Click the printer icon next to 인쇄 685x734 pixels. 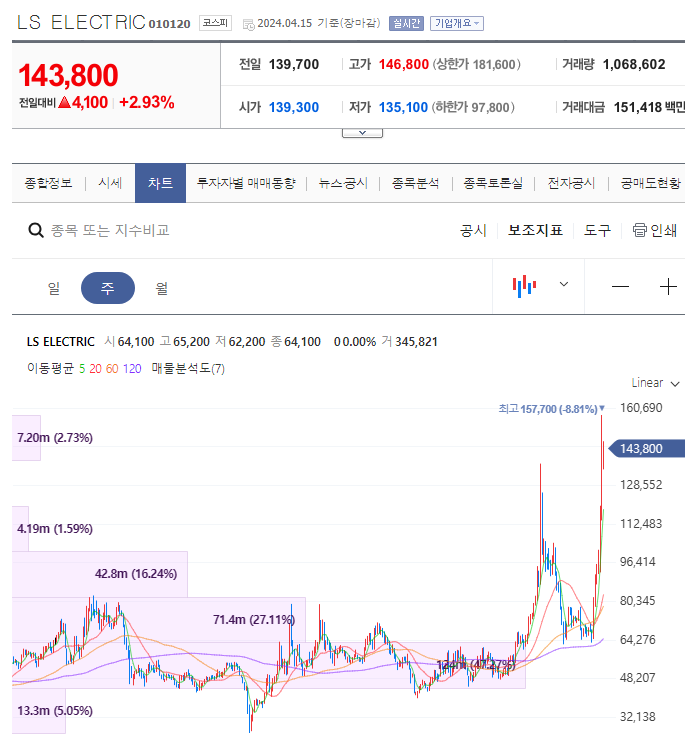pos(639,230)
